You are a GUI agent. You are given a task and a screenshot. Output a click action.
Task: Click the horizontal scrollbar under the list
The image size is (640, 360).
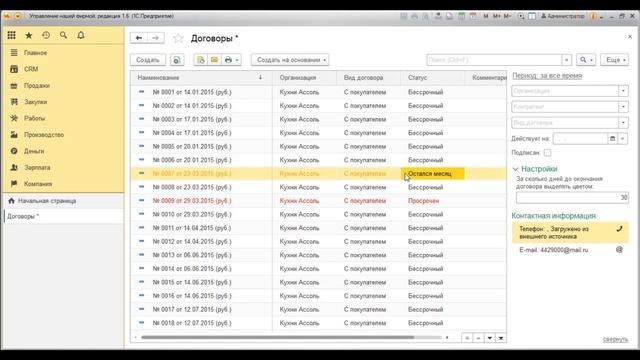[x=278, y=338]
